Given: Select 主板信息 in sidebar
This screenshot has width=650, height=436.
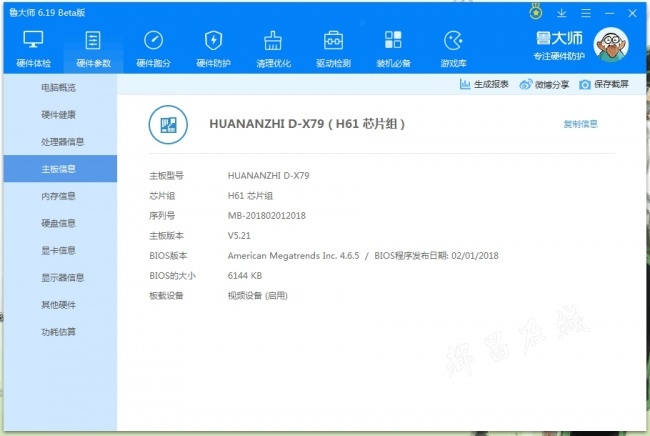Looking at the screenshot, I should (x=60, y=169).
